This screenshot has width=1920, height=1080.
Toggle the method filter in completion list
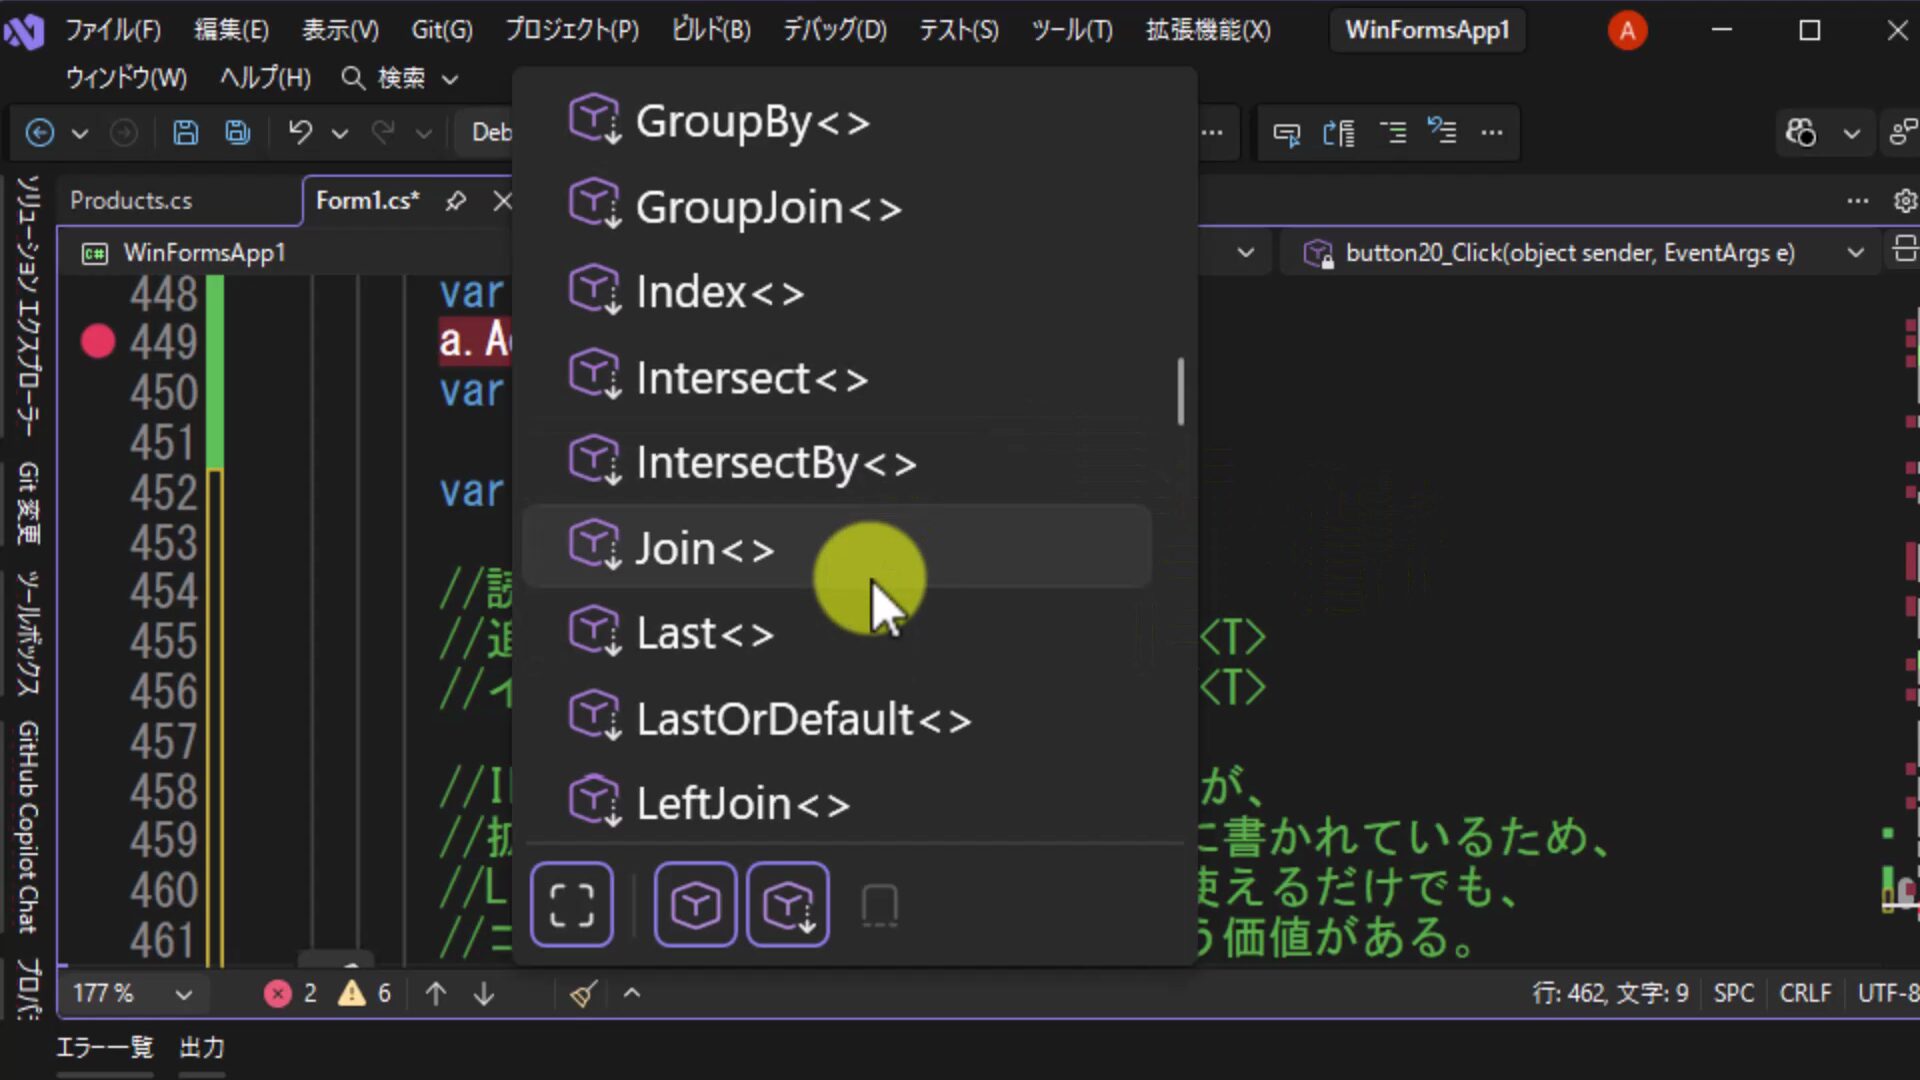click(695, 905)
